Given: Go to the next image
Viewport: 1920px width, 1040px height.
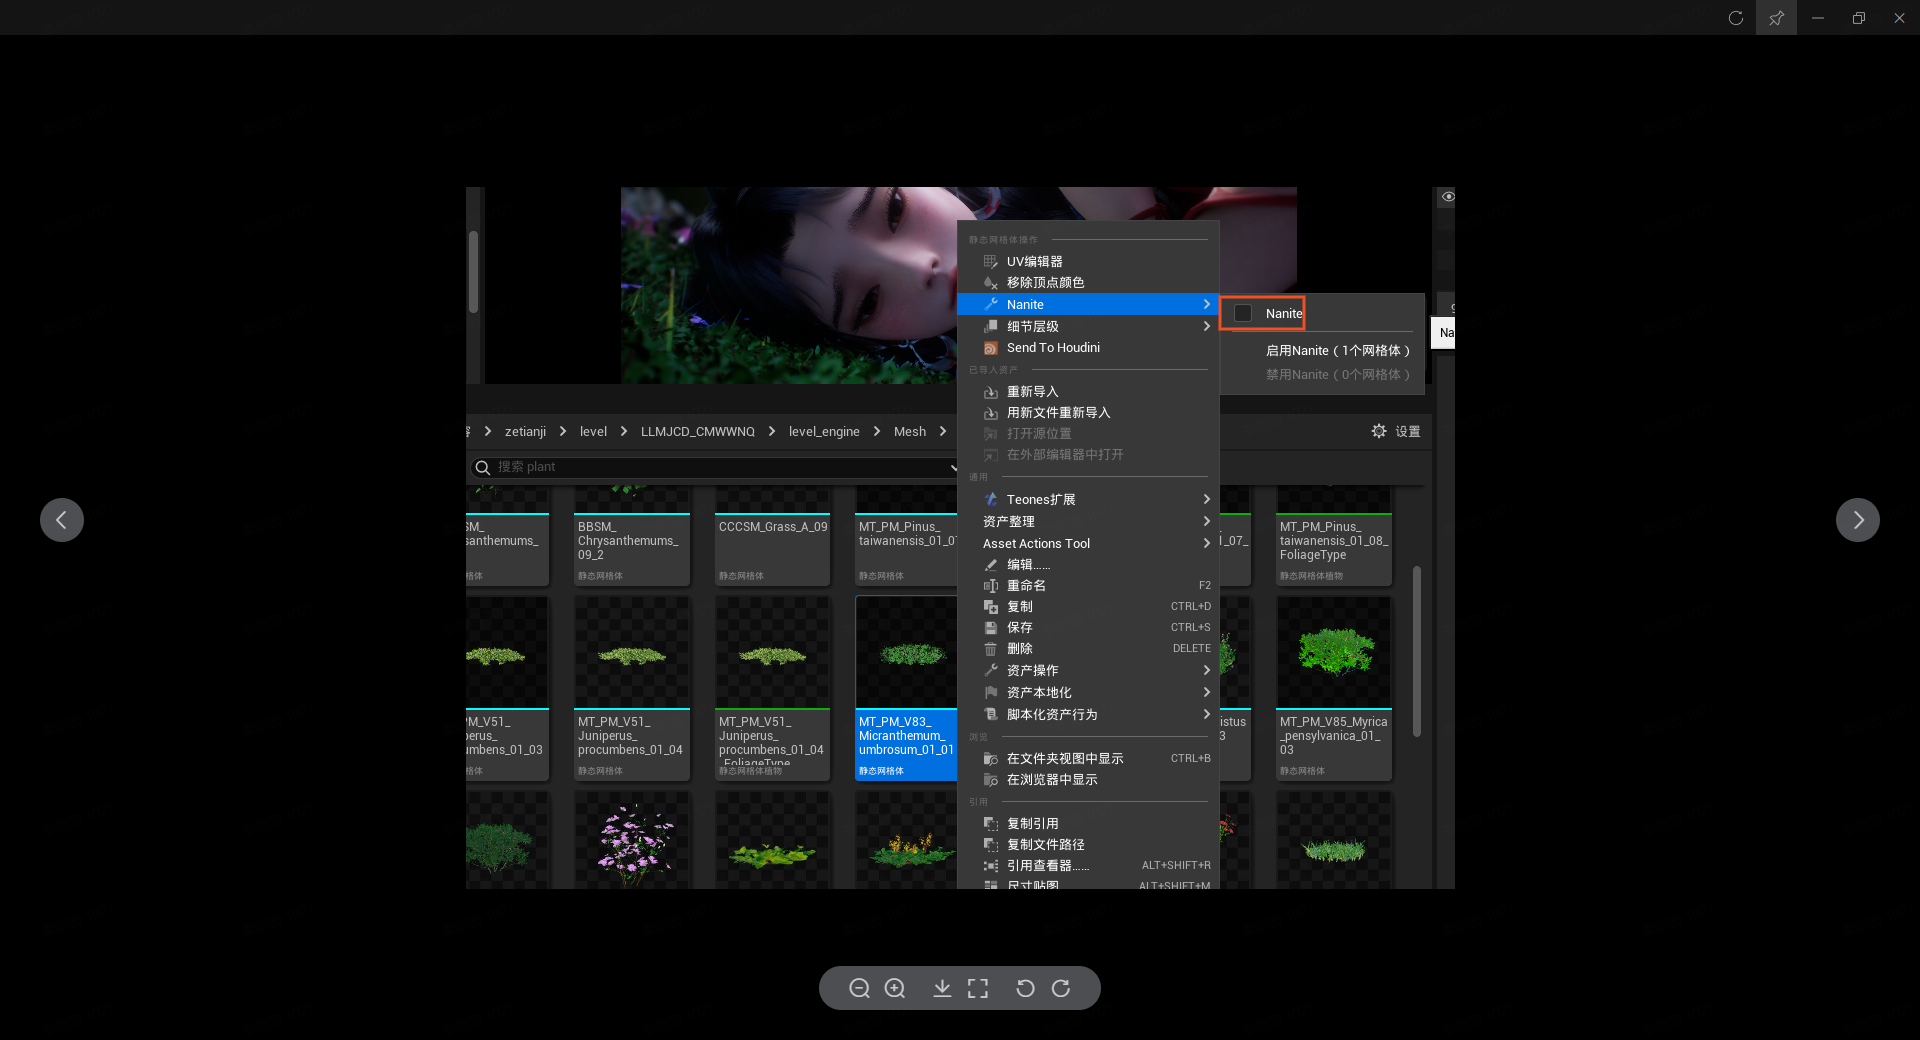Looking at the screenshot, I should coord(1857,520).
